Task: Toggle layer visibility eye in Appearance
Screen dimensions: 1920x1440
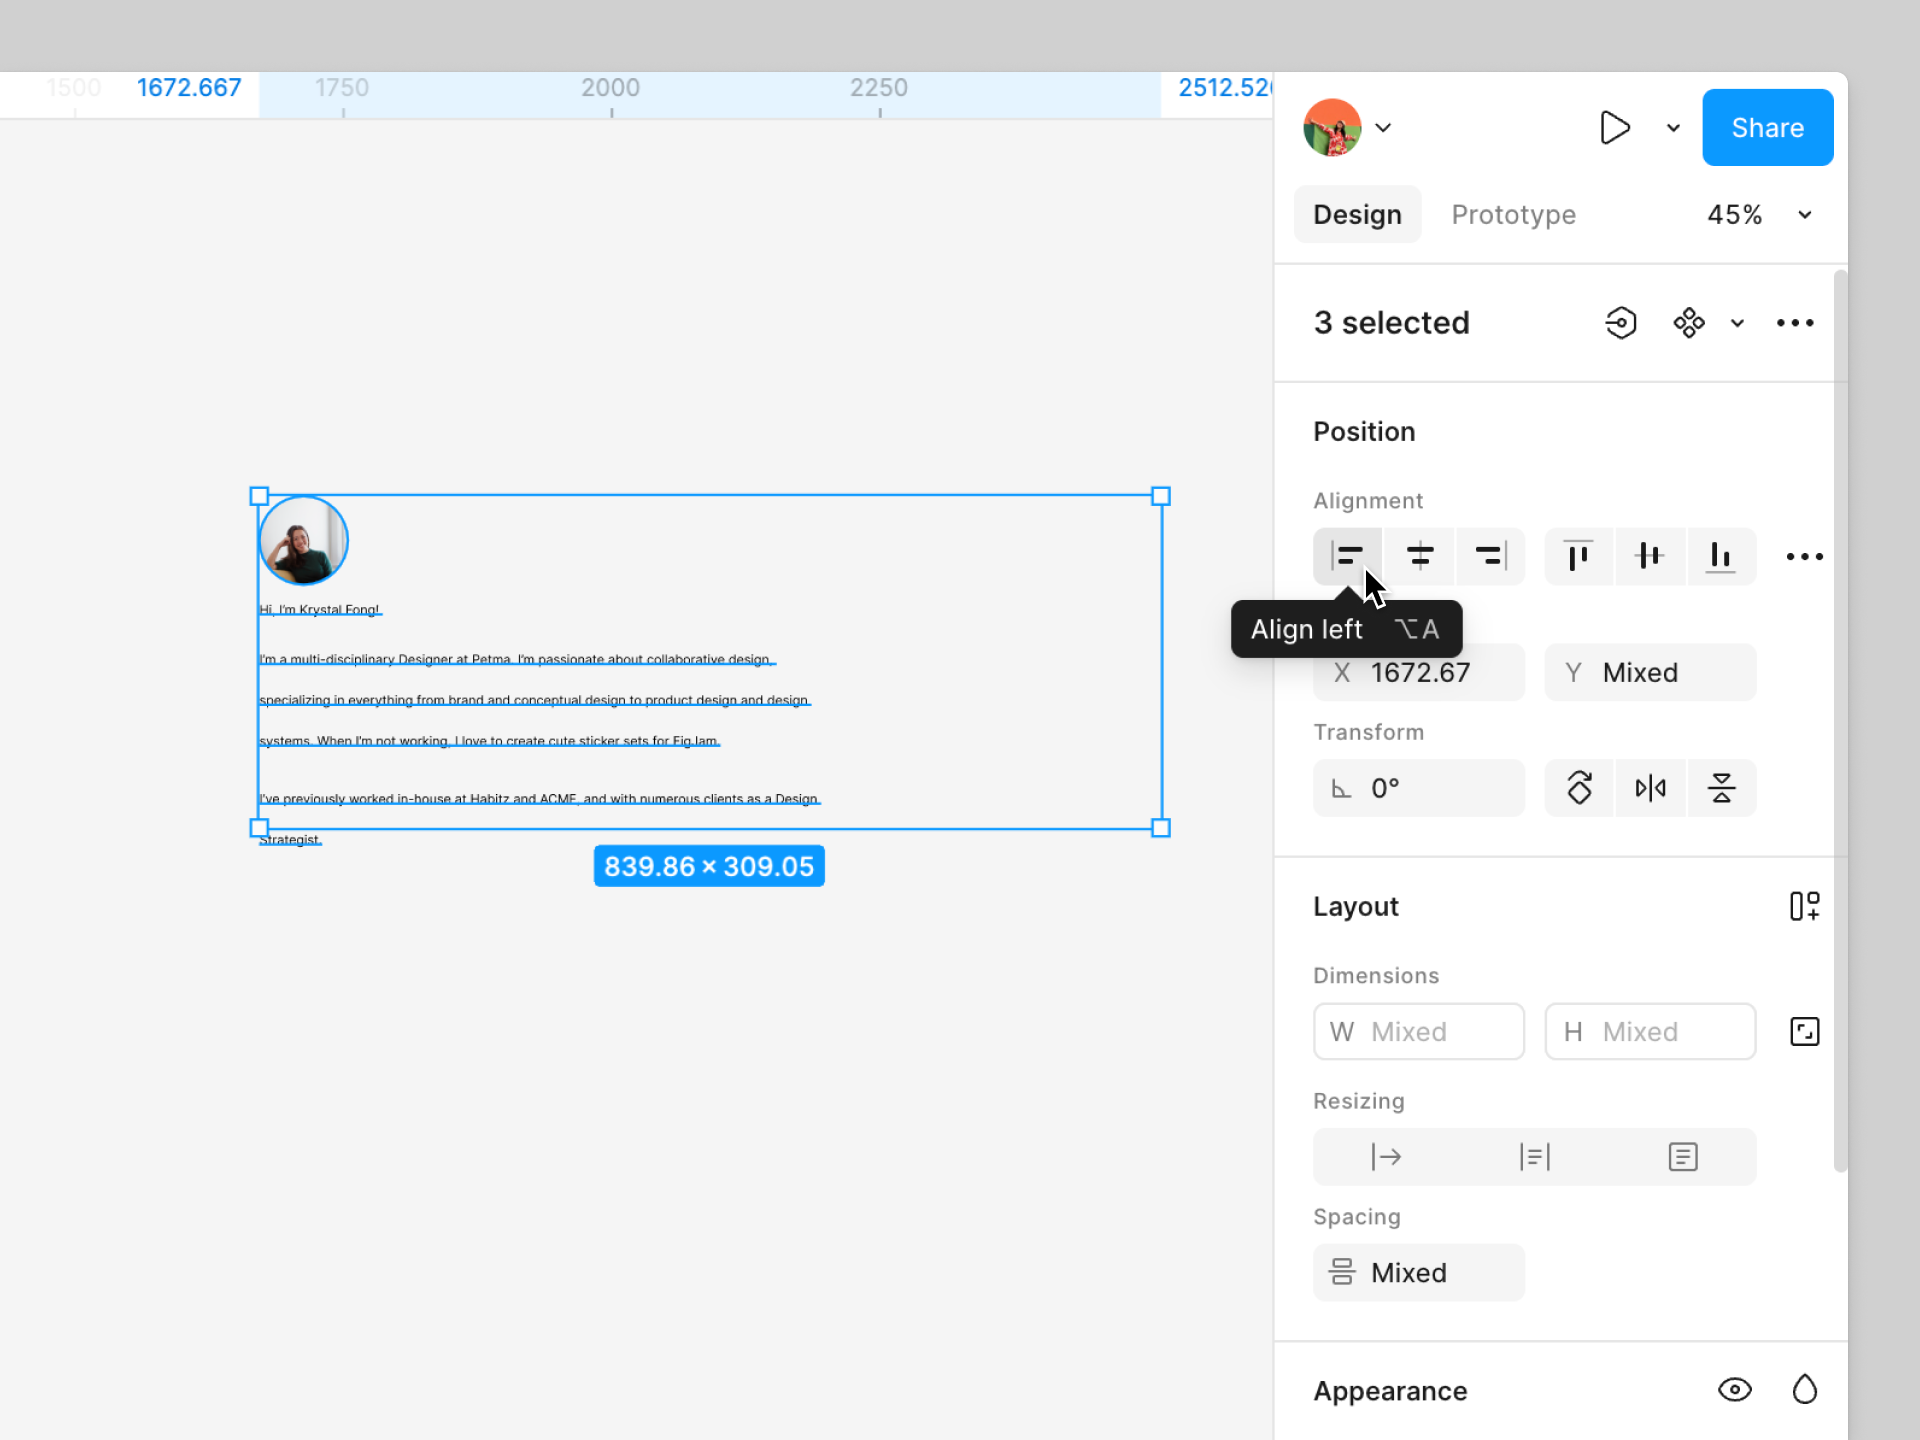Action: (x=1735, y=1390)
